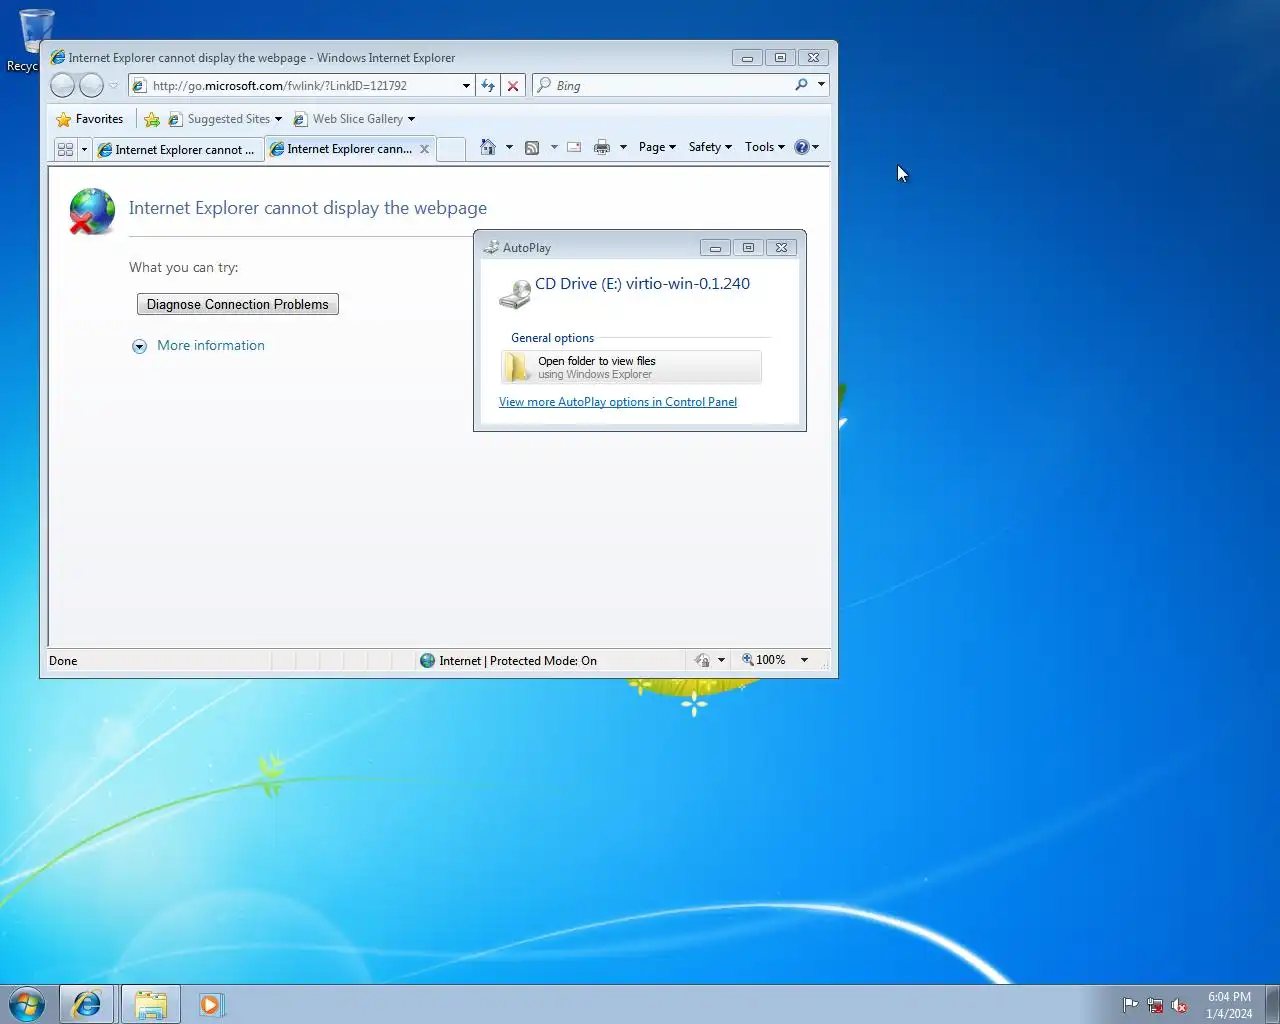The width and height of the screenshot is (1280, 1024).
Task: Expand the address bar autocomplete dropdown arrow
Action: (466, 86)
